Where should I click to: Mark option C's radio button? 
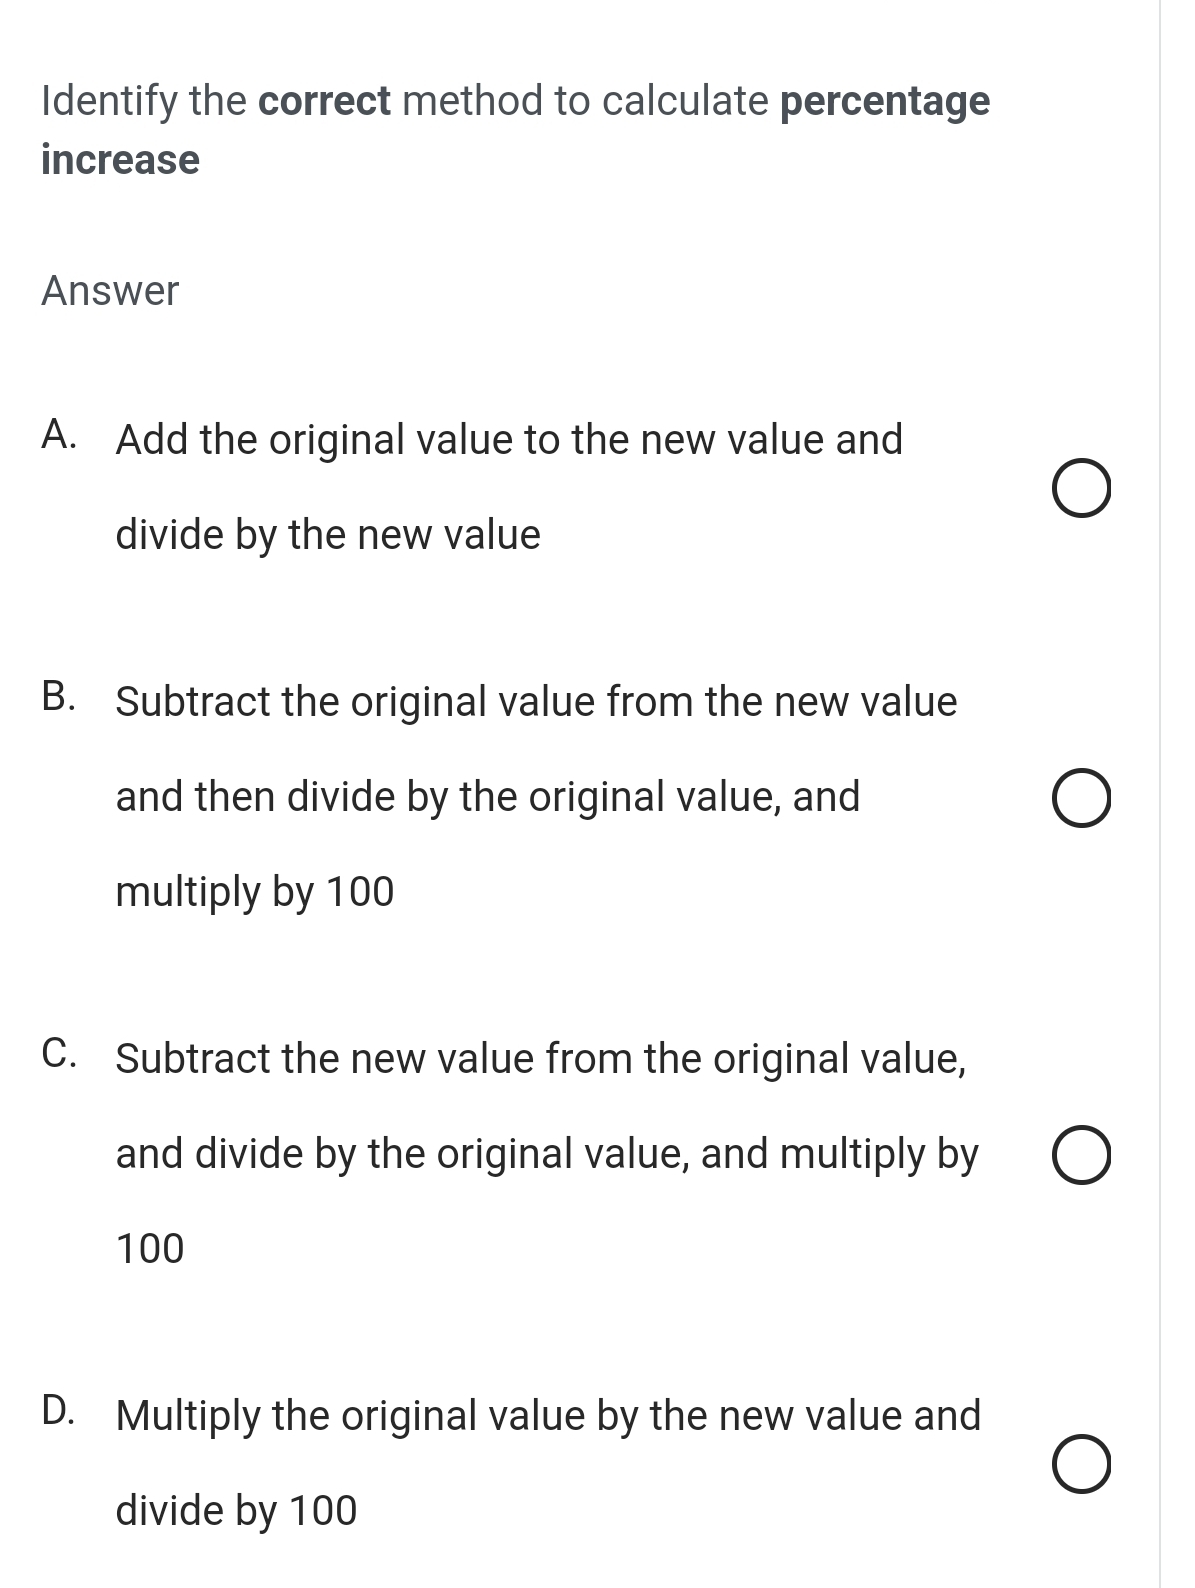[1081, 1157]
